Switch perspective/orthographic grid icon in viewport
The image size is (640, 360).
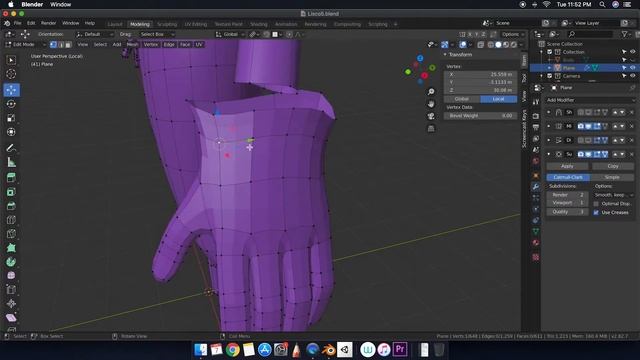tap(431, 129)
